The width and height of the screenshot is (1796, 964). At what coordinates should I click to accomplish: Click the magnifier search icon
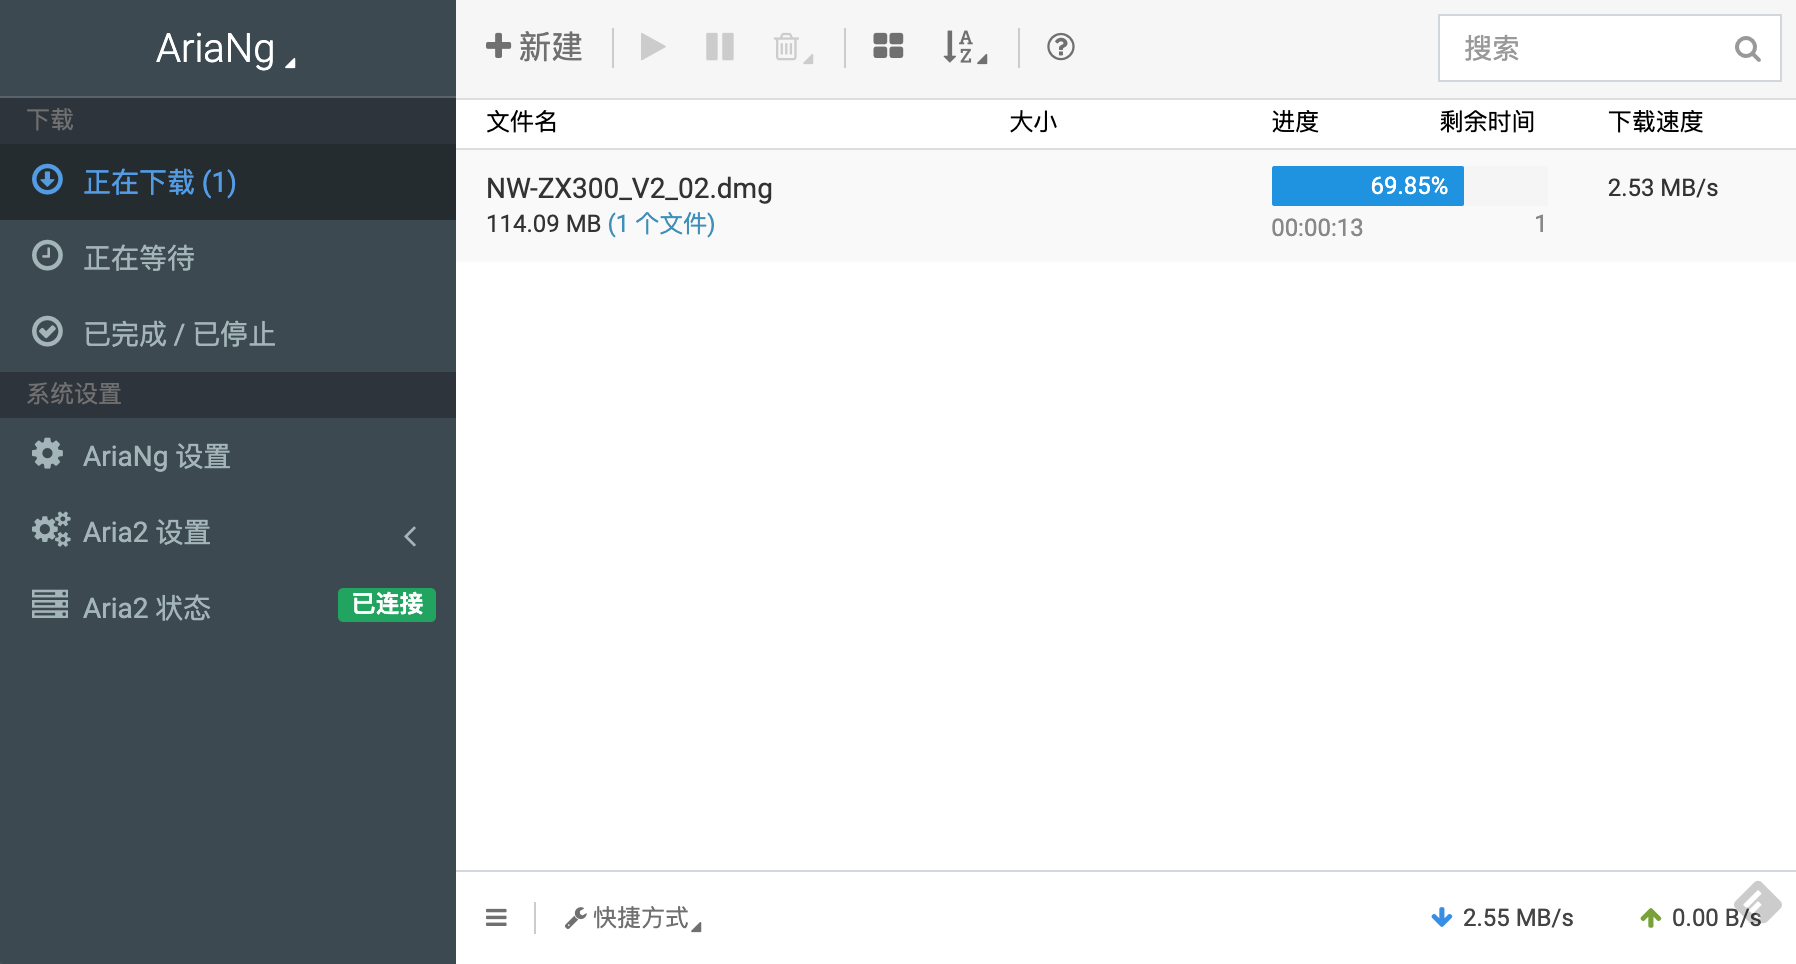coord(1748,49)
